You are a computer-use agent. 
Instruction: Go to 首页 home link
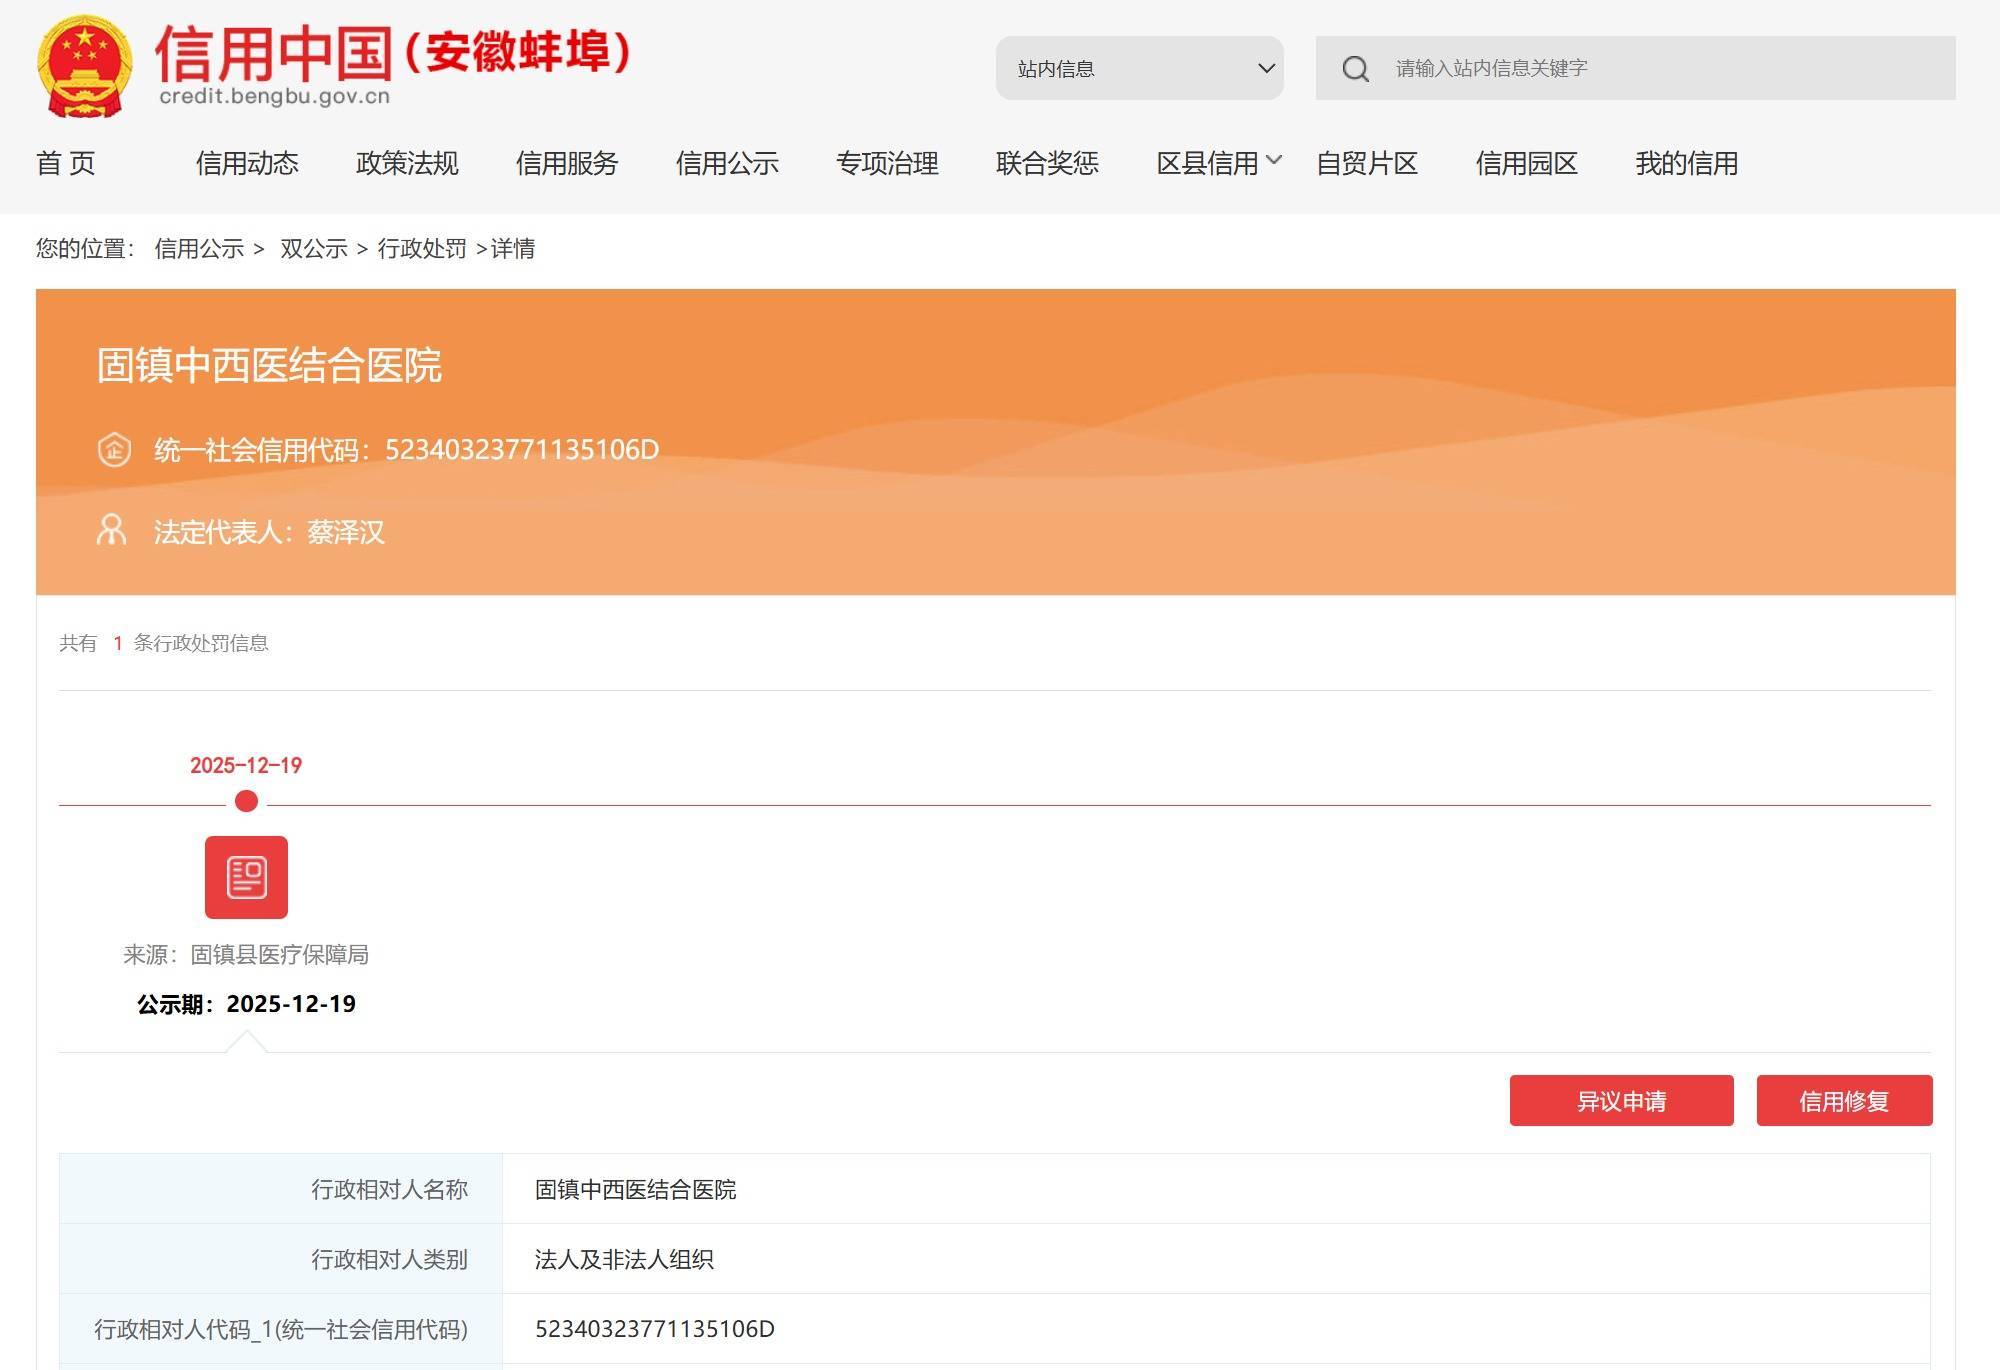[x=66, y=163]
